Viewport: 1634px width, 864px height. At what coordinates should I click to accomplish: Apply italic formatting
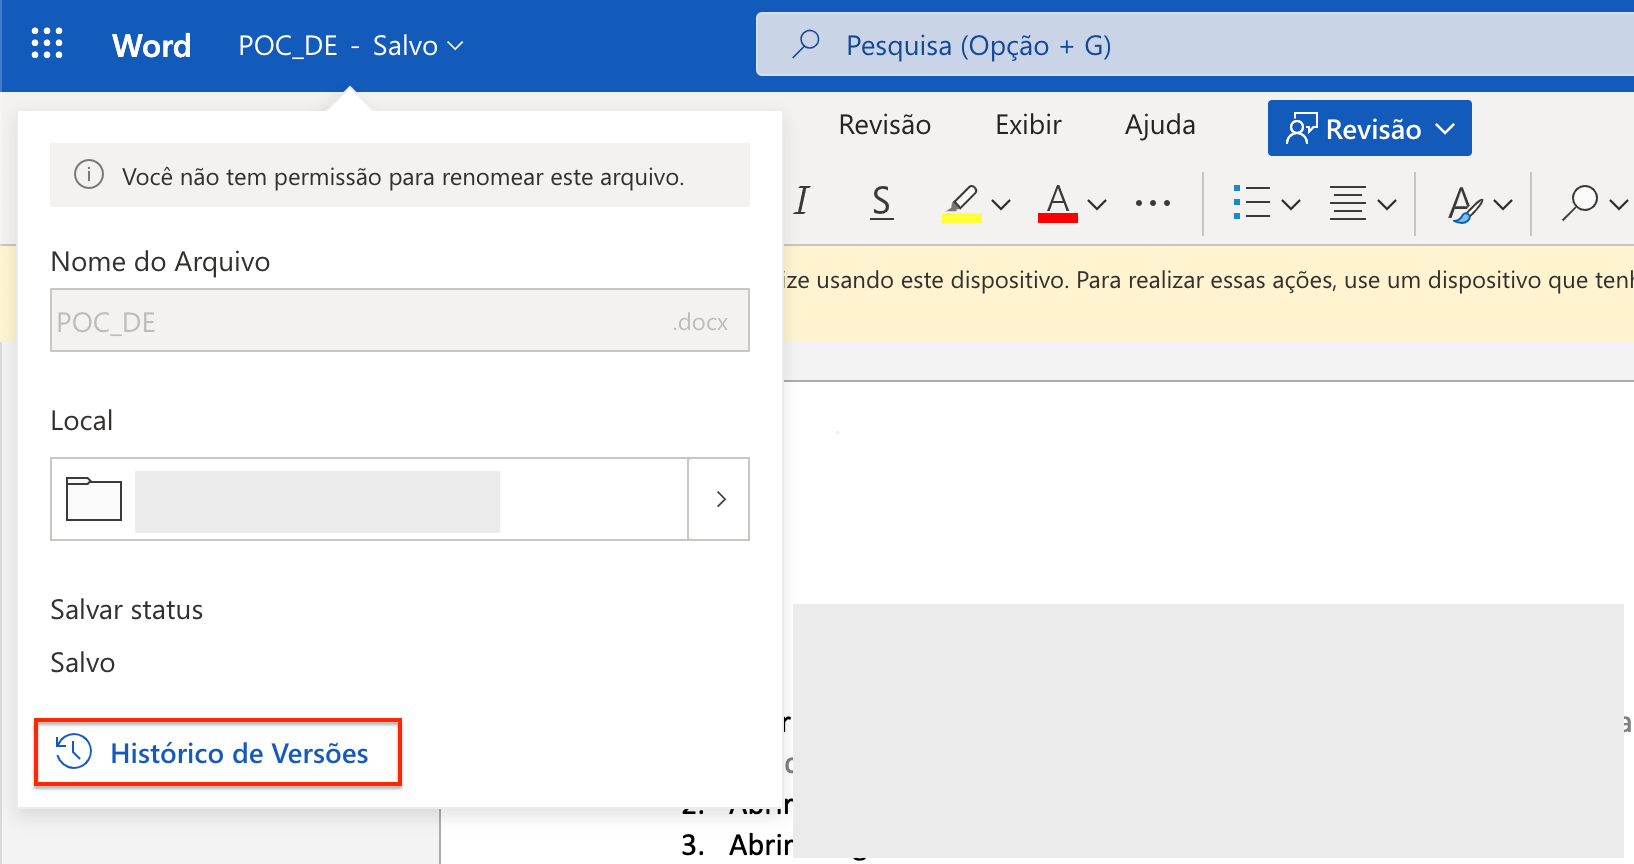pos(802,201)
